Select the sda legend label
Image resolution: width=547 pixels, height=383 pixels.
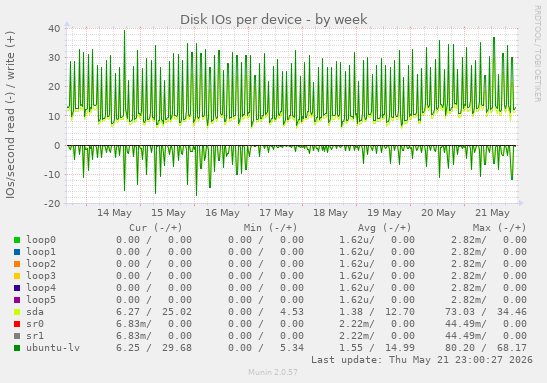pos(35,311)
